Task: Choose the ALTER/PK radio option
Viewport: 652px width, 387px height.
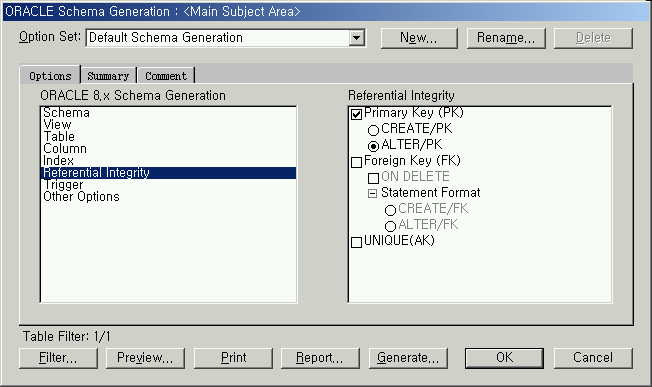Action: (373, 146)
